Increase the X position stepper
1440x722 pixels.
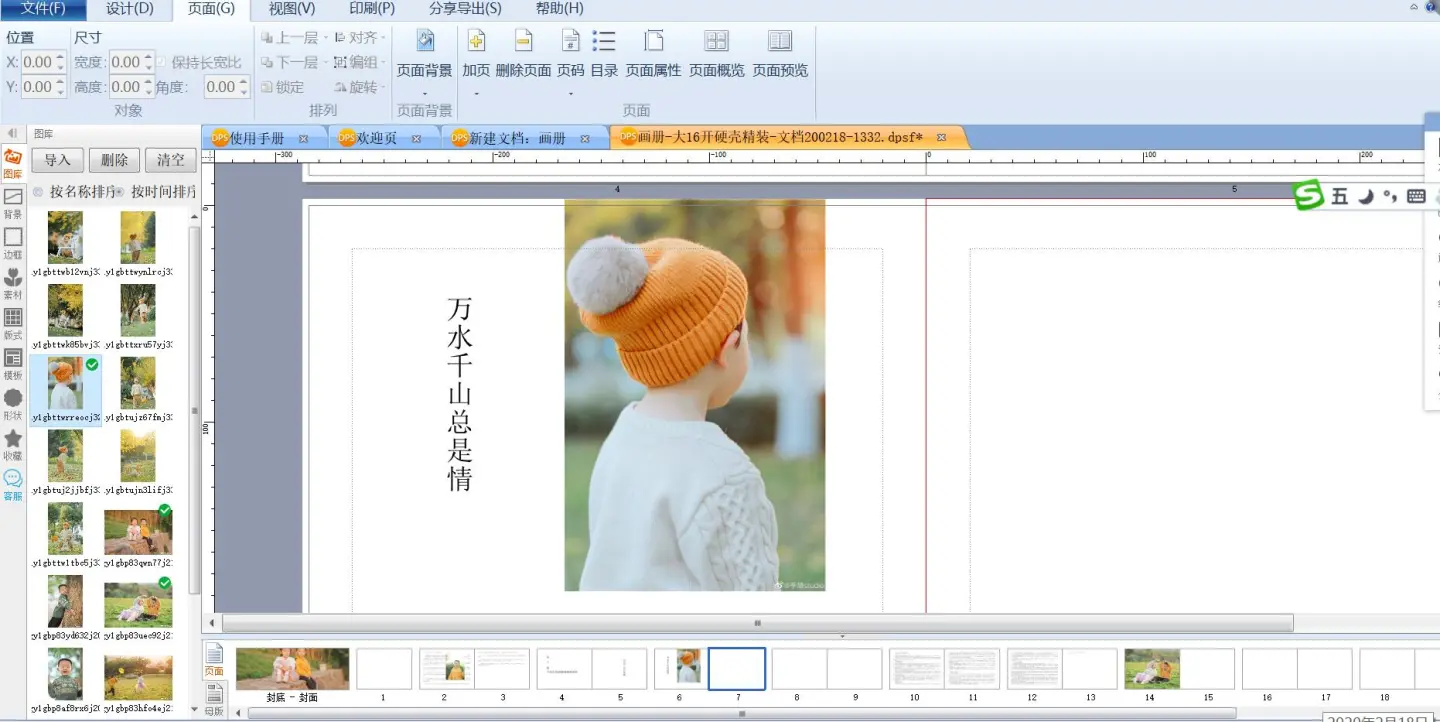pyautogui.click(x=60, y=57)
